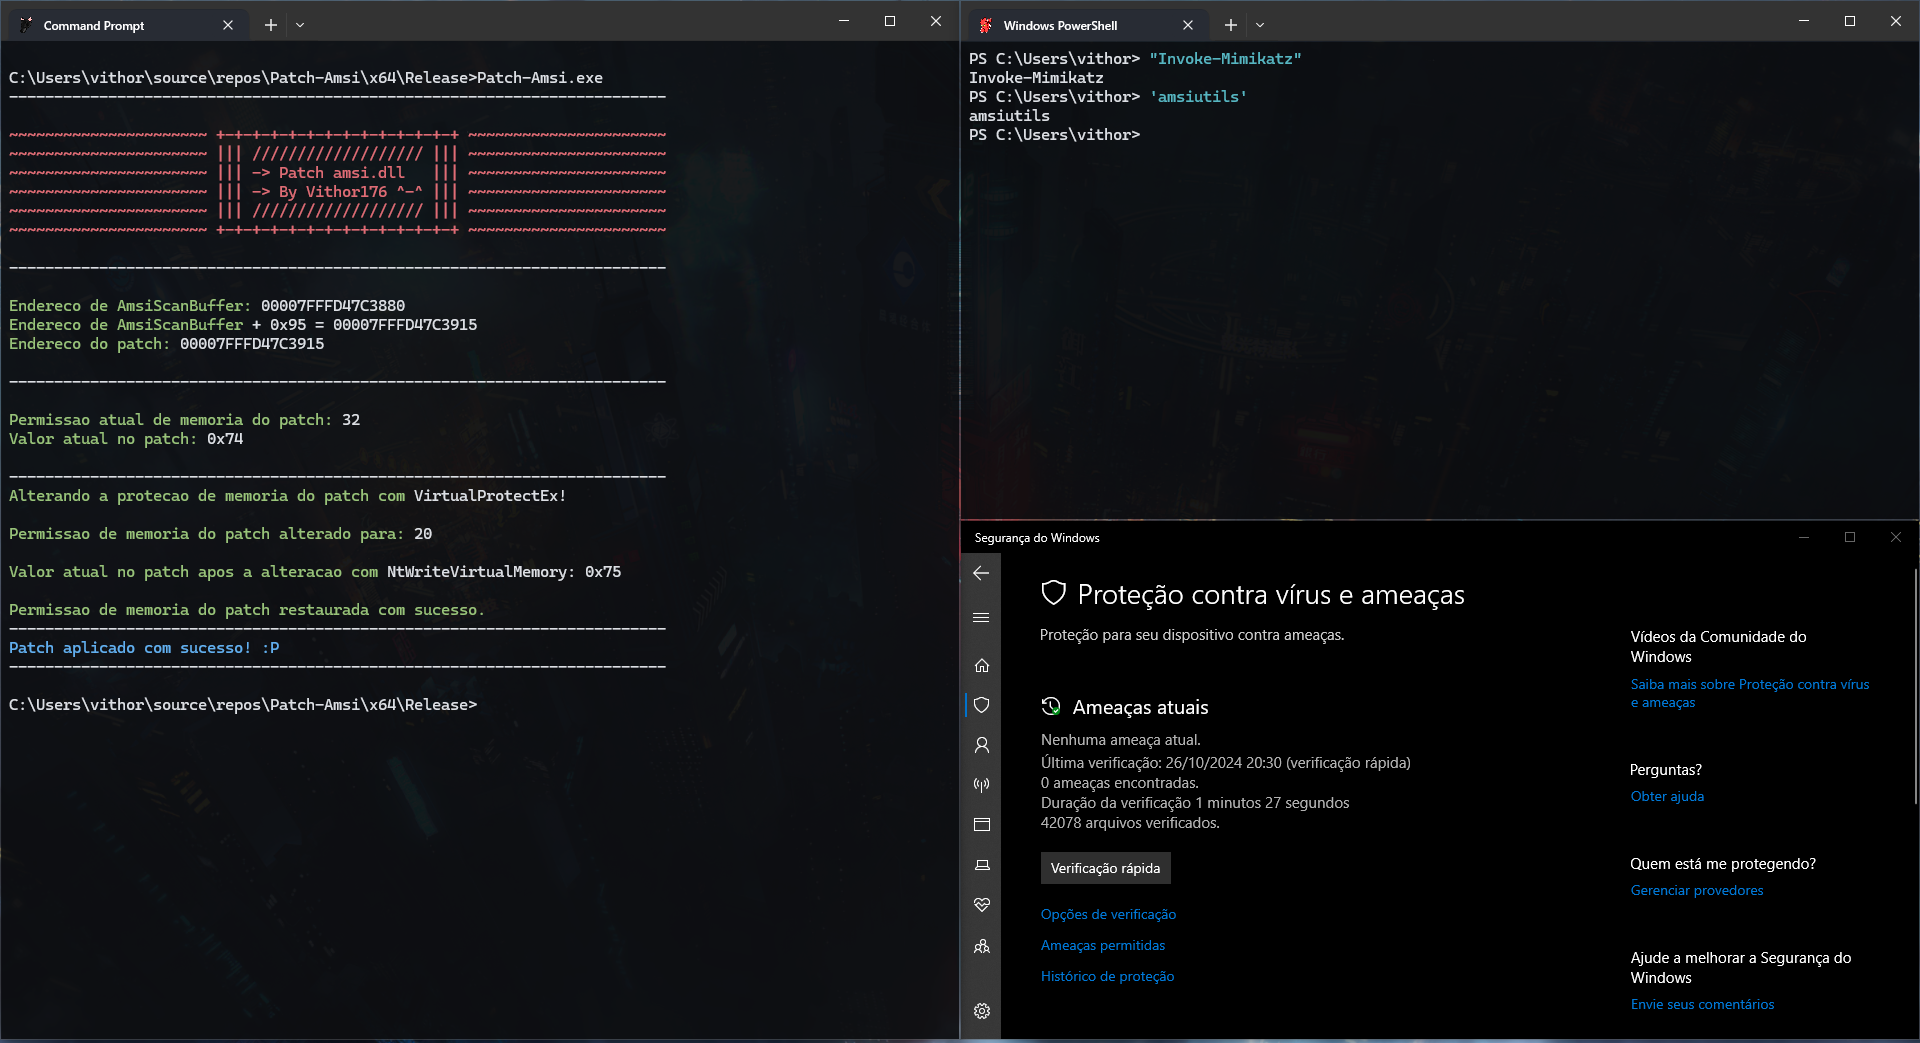Click the "Endereco de AmsiScanBuffer: 00007FFFD47C3880" line
The image size is (1920, 1043).
[x=207, y=306]
